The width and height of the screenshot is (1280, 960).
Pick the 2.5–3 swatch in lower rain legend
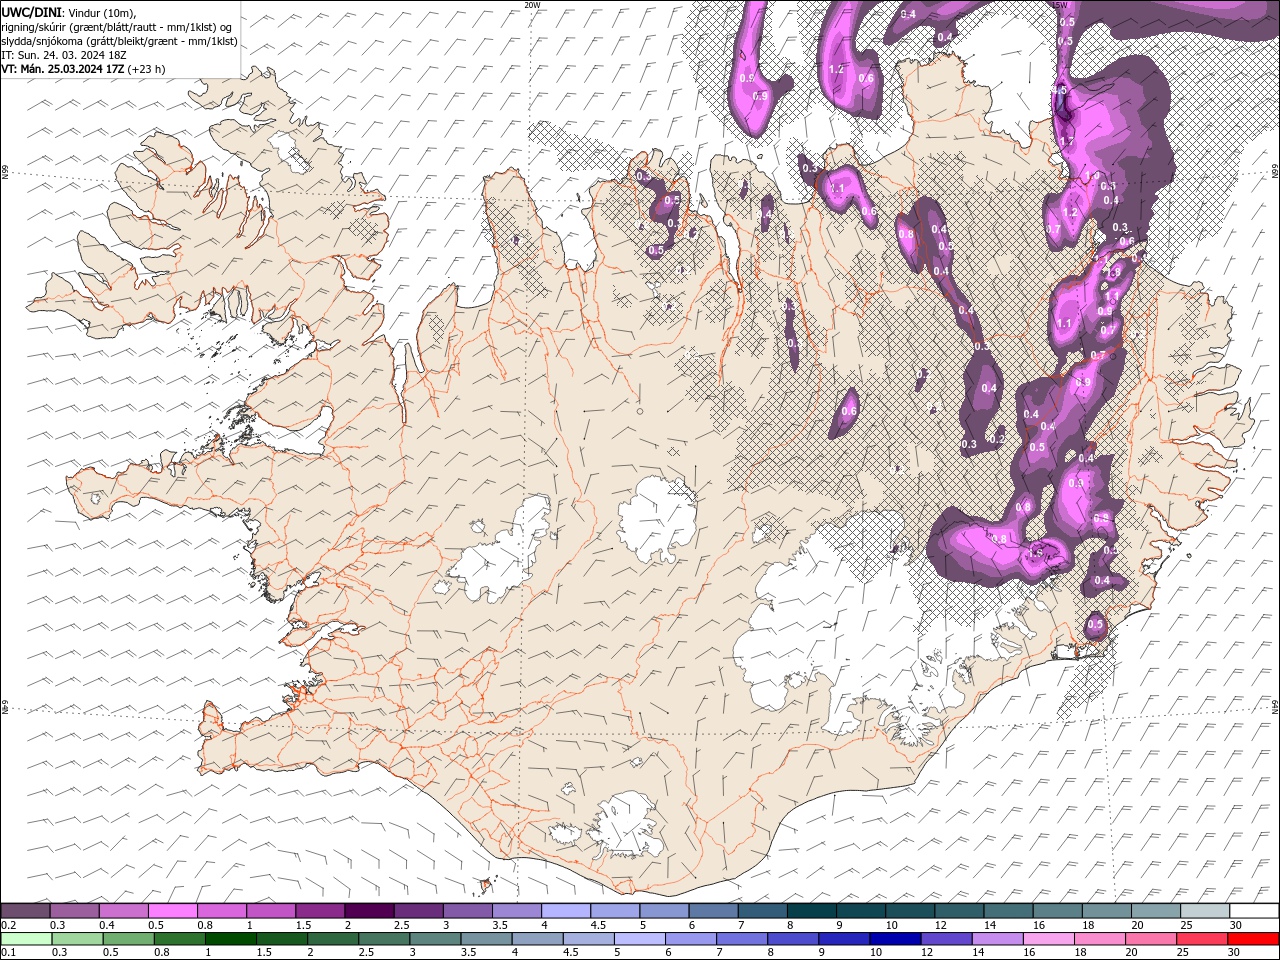385,939
